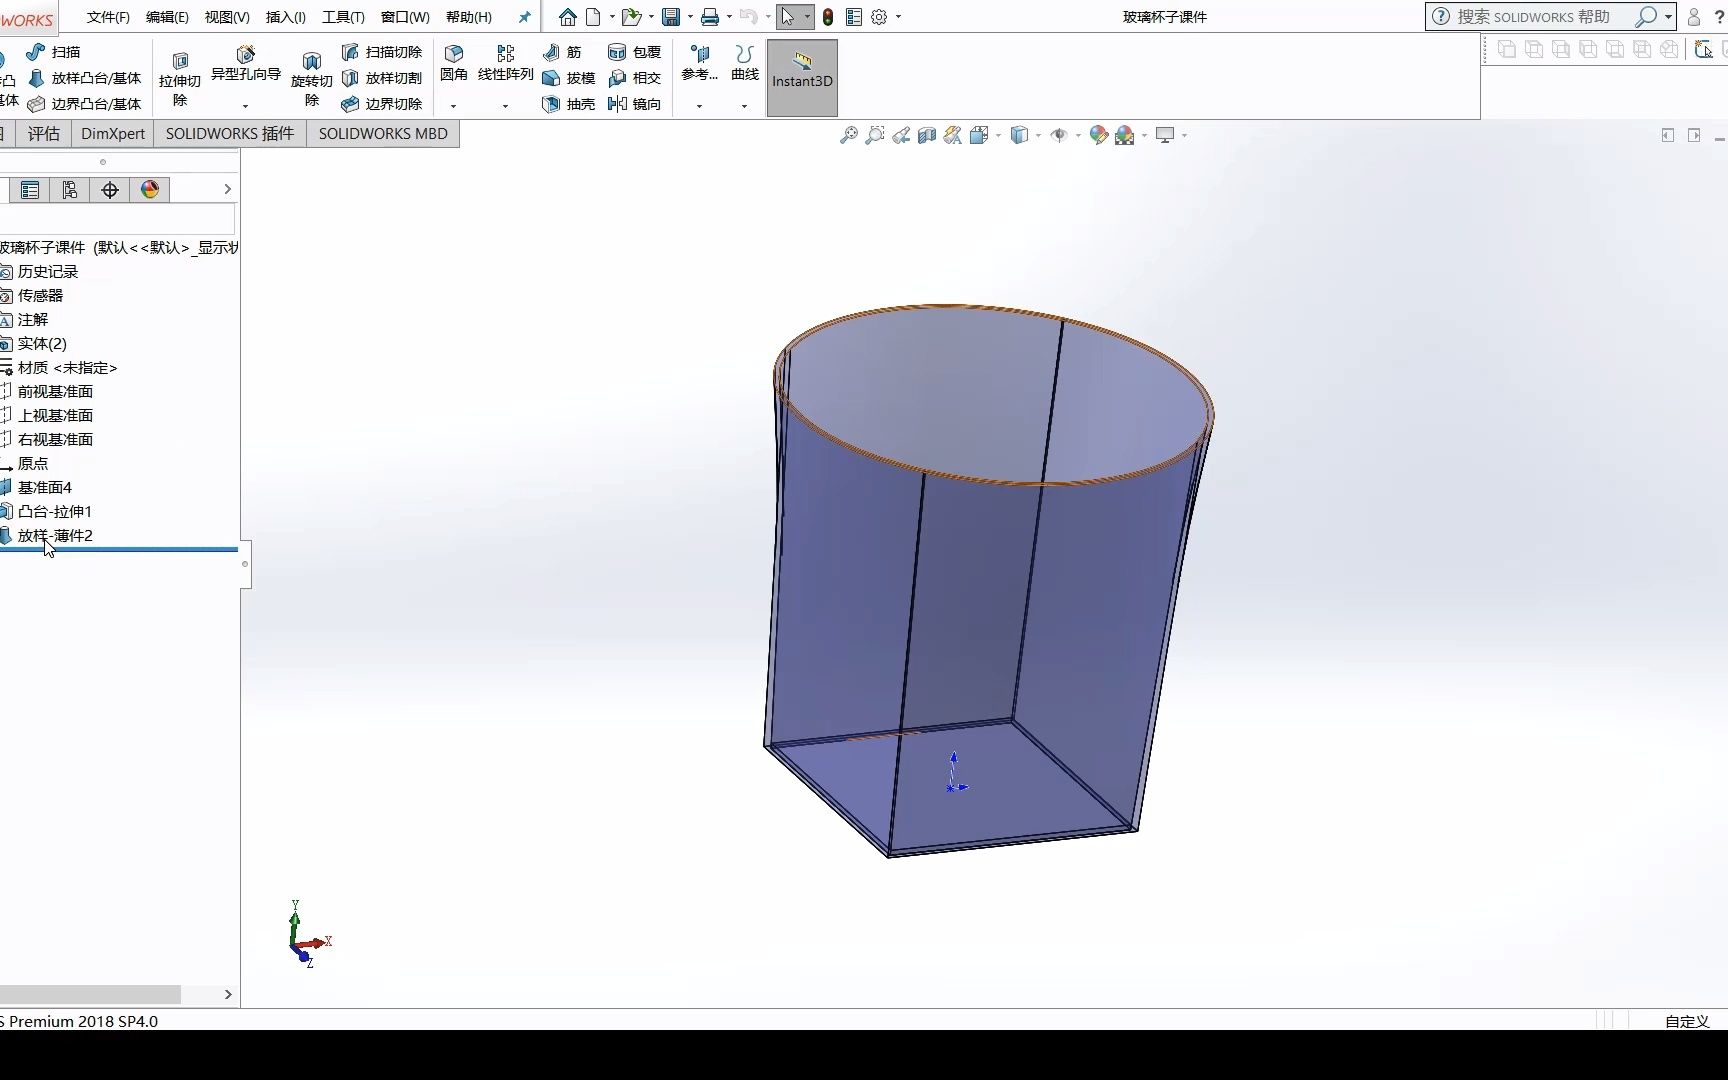Select the 放样-薄件2 feature in the tree
1728x1080 pixels.
click(x=57, y=535)
